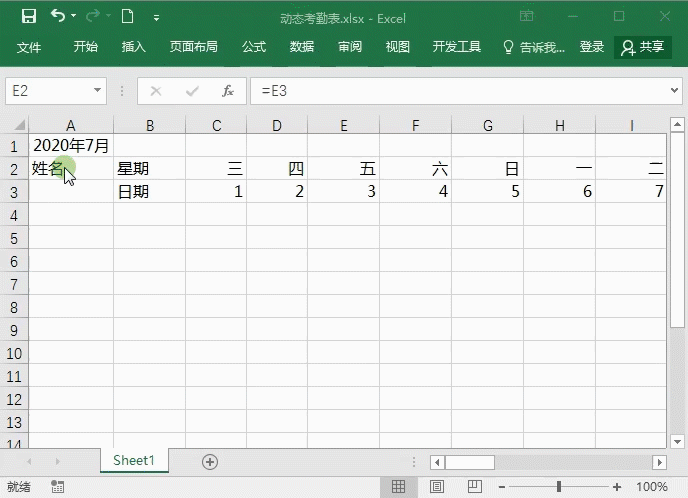Open the 插入 ribbon tab
This screenshot has height=498, width=688.
133,47
